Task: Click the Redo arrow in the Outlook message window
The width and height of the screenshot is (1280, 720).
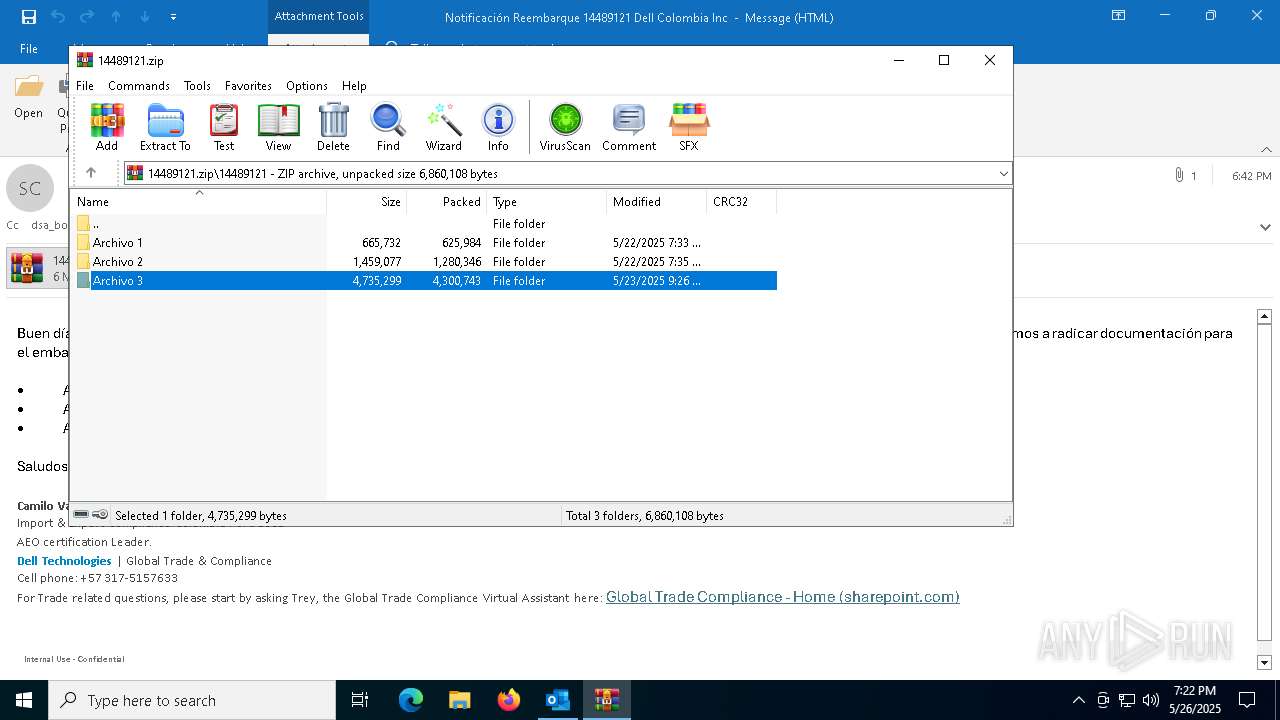Action: [x=87, y=17]
